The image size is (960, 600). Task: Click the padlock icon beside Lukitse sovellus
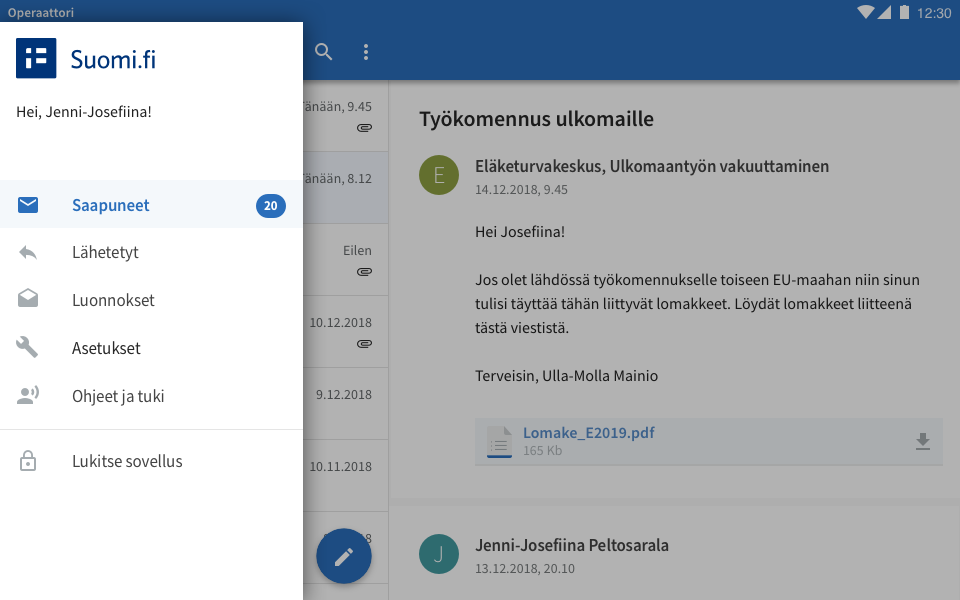[x=28, y=460]
